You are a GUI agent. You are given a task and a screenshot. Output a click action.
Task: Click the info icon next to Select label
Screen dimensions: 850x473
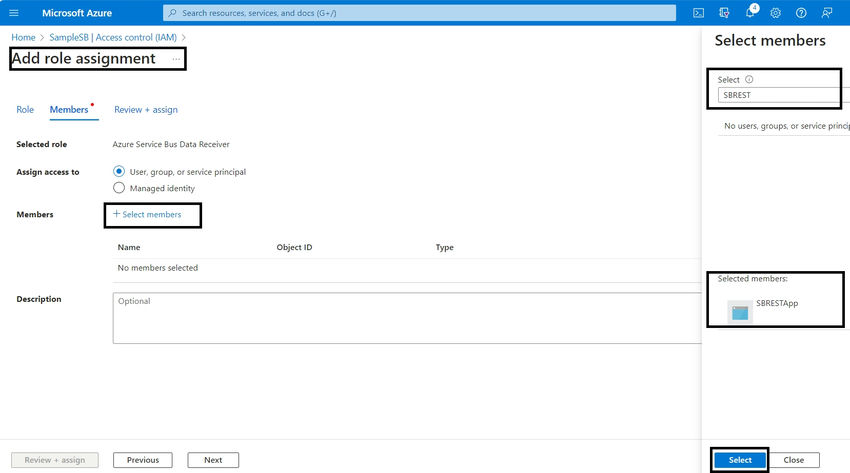click(749, 79)
